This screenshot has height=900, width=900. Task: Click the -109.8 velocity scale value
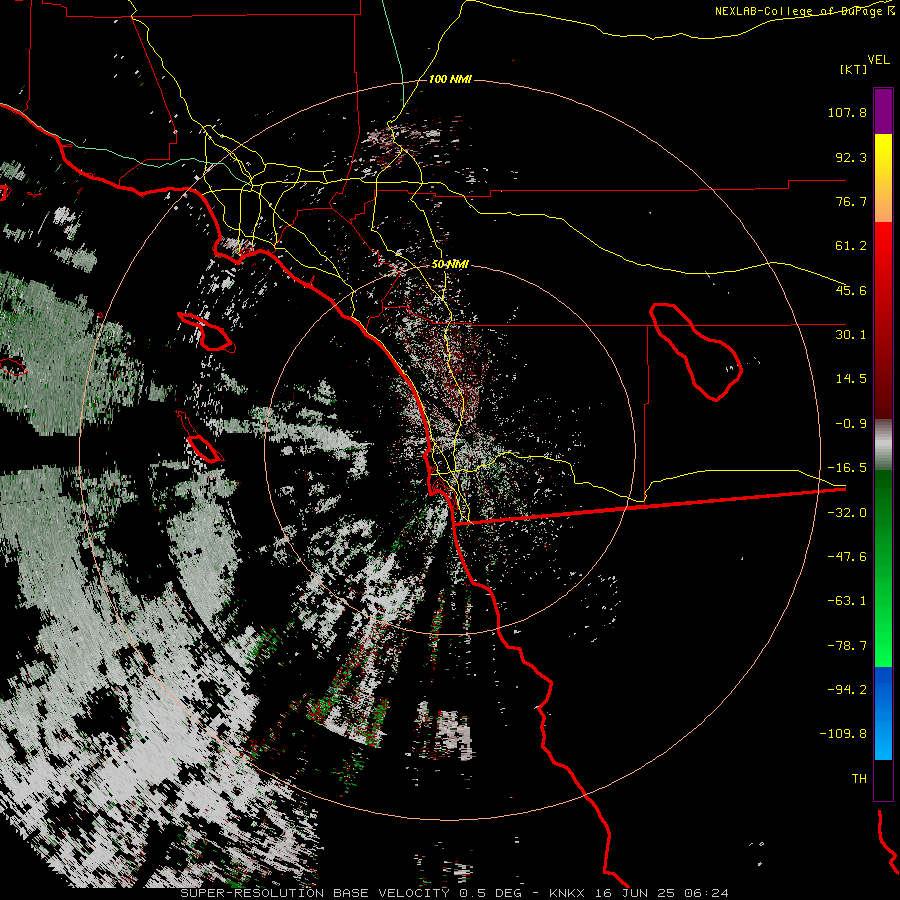click(x=843, y=734)
